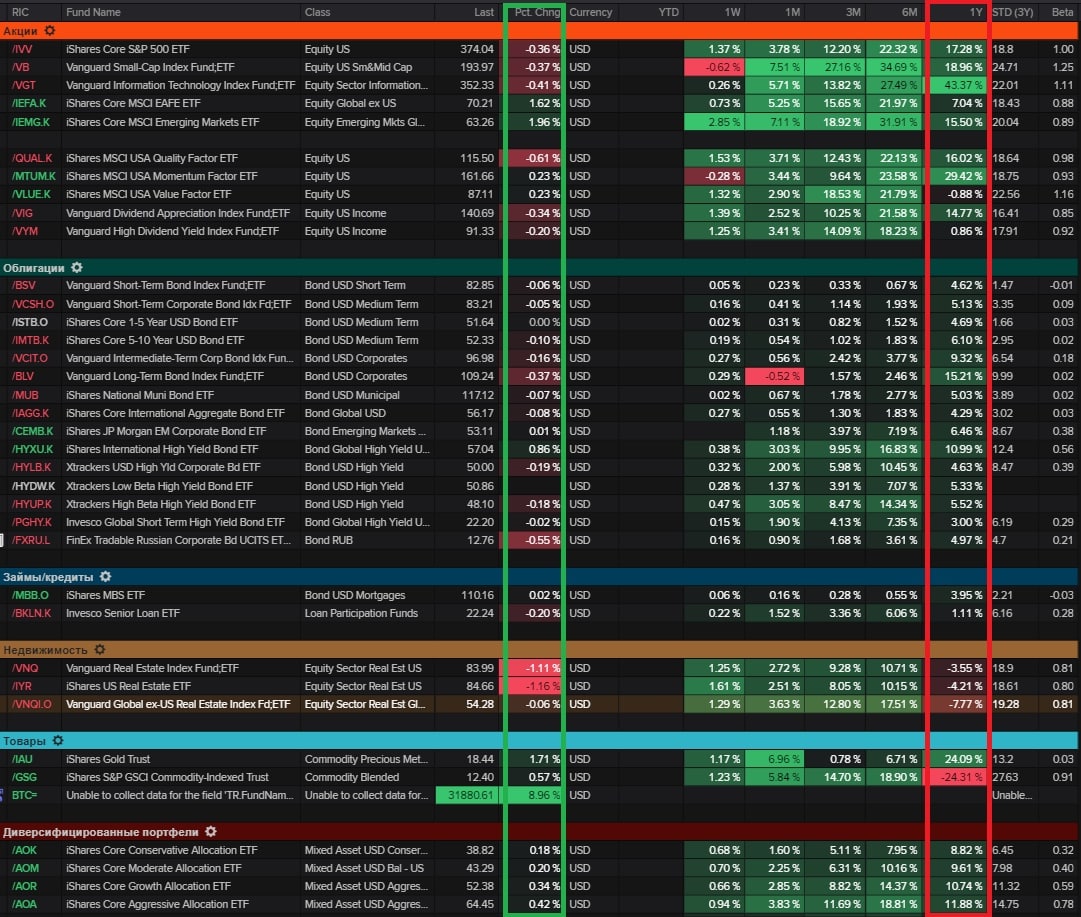Open settings gear beside Товары group
The image size is (1081, 917).
[58, 740]
